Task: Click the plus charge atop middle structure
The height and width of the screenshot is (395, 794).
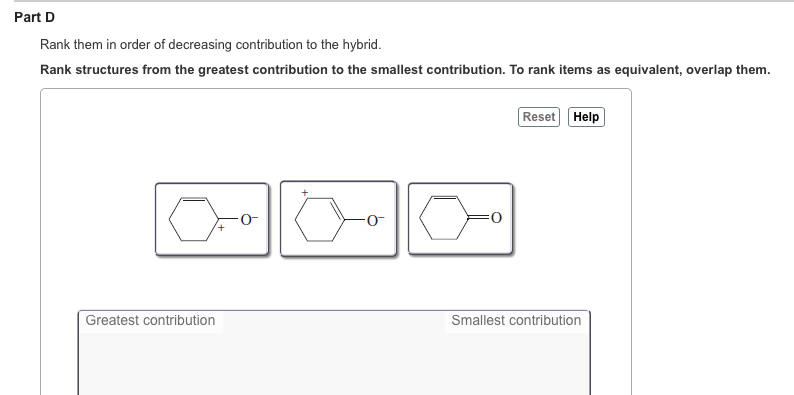Action: (305, 192)
